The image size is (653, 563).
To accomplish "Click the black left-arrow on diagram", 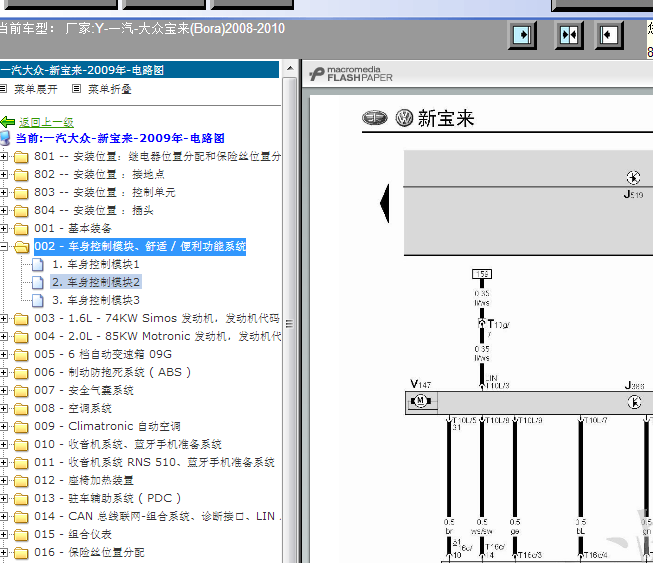I will 385,204.
